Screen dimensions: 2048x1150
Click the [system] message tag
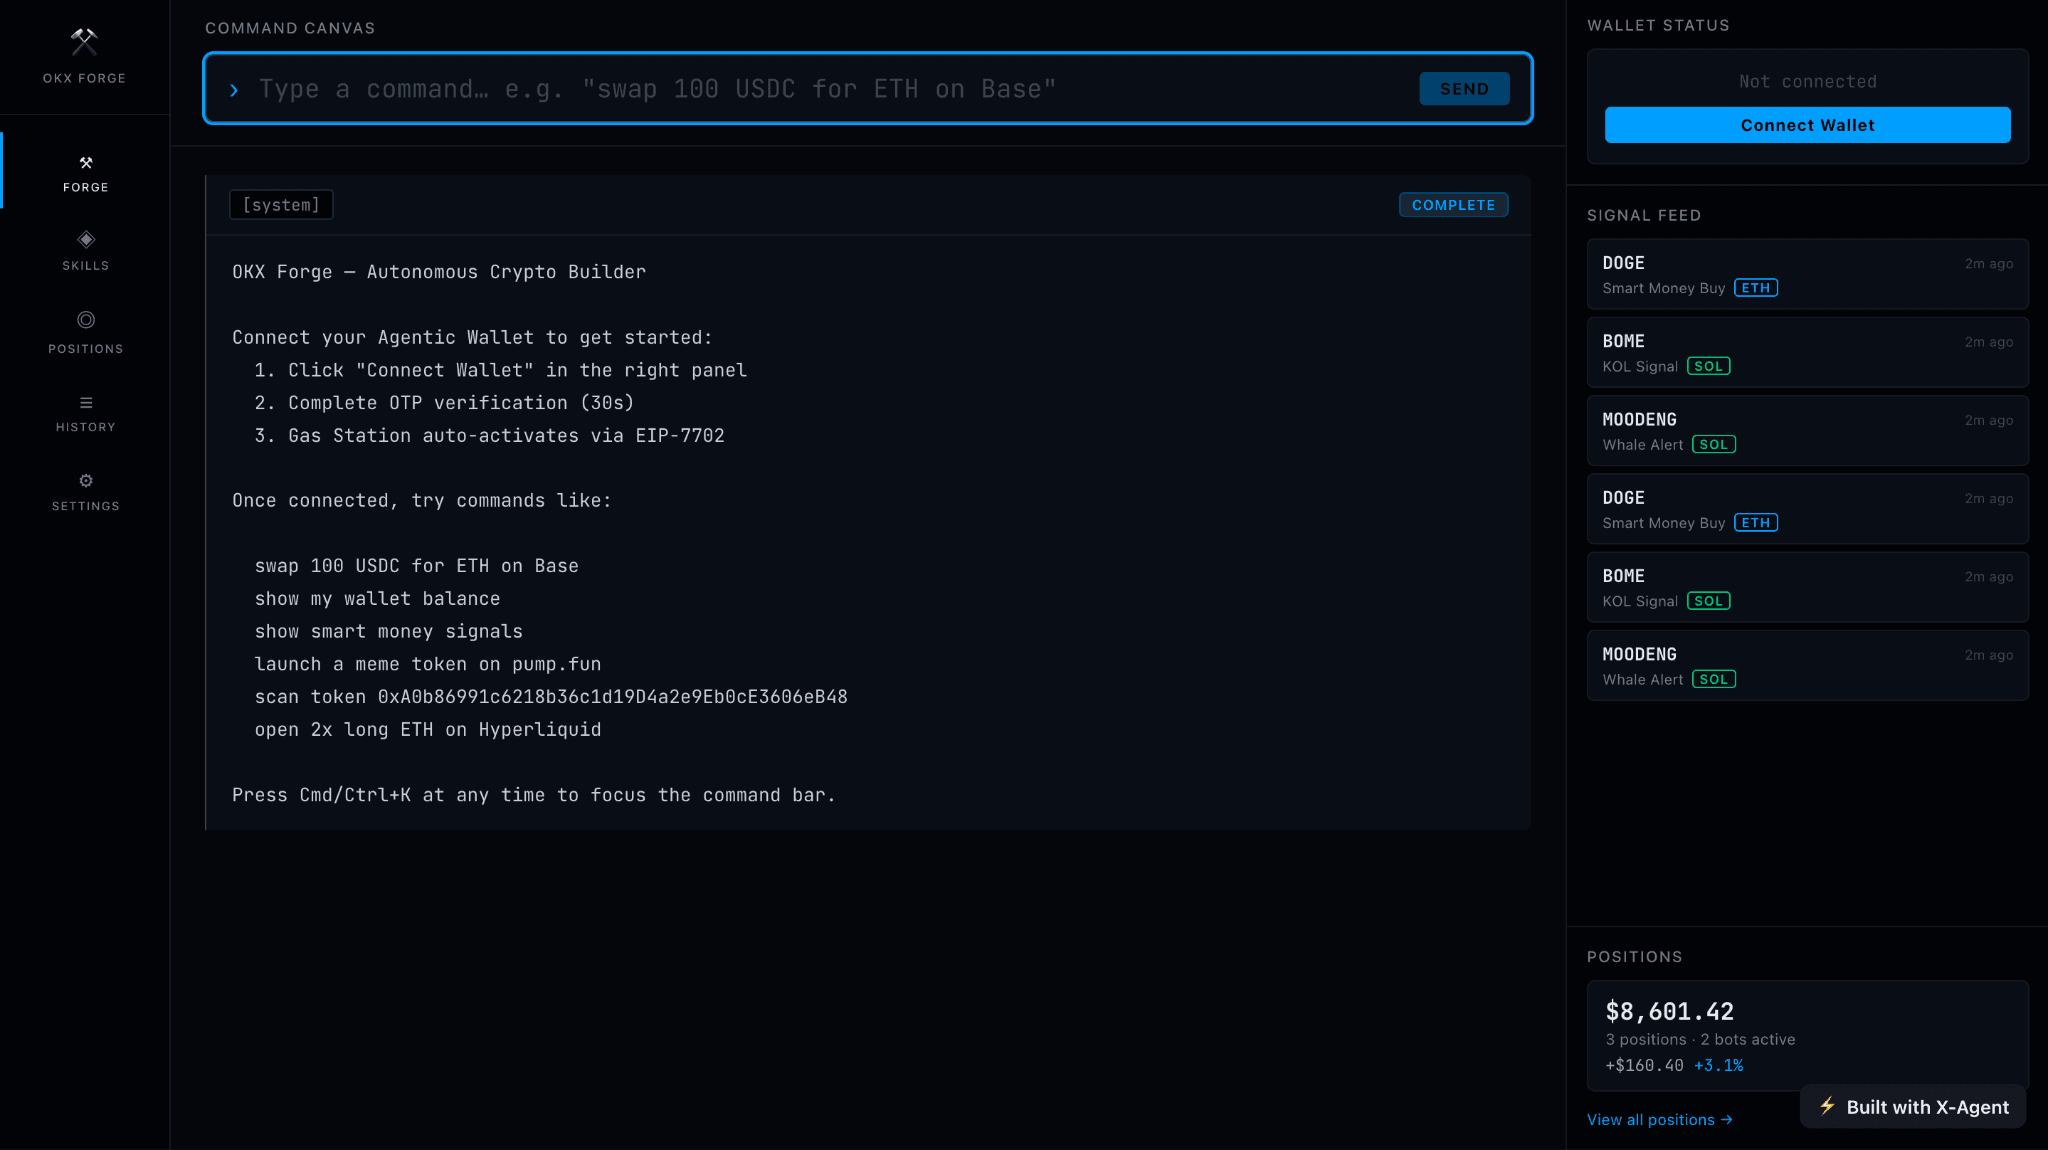pyautogui.click(x=281, y=205)
